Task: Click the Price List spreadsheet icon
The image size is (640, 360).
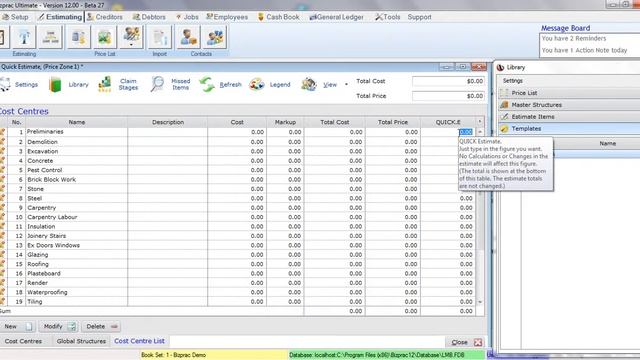Action: click(105, 38)
